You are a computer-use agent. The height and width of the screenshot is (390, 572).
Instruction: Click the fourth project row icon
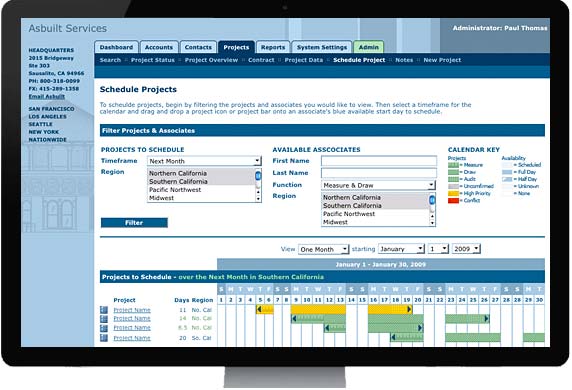[104, 338]
